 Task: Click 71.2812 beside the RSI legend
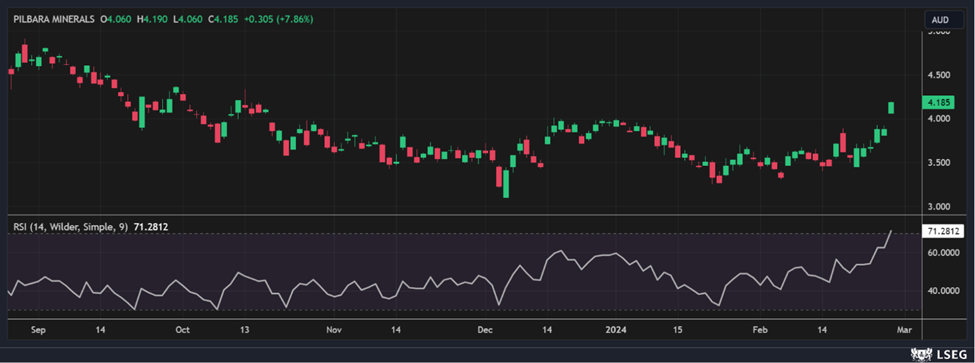[150, 228]
